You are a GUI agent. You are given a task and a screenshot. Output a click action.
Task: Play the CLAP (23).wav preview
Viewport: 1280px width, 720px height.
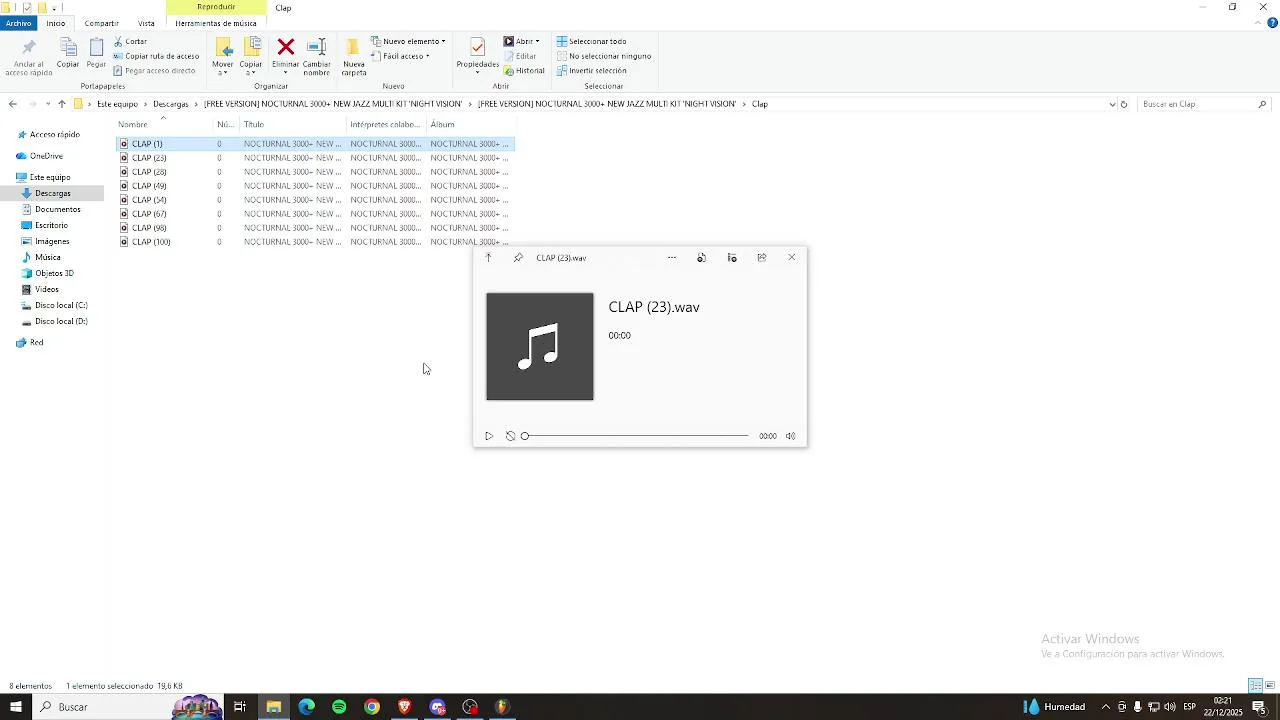click(x=489, y=436)
